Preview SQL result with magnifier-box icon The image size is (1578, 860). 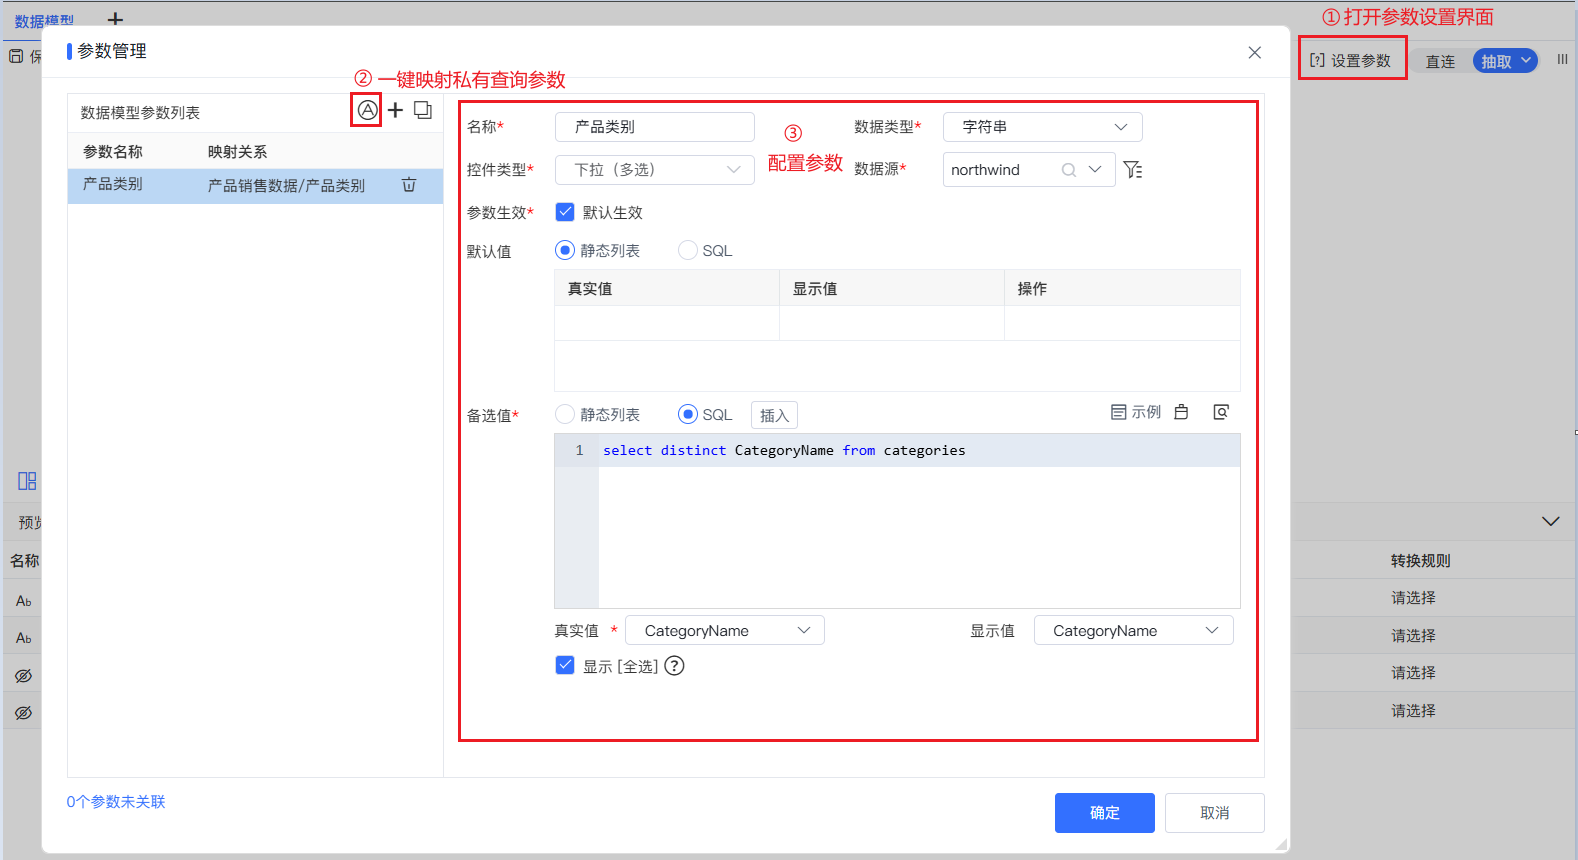click(x=1221, y=412)
